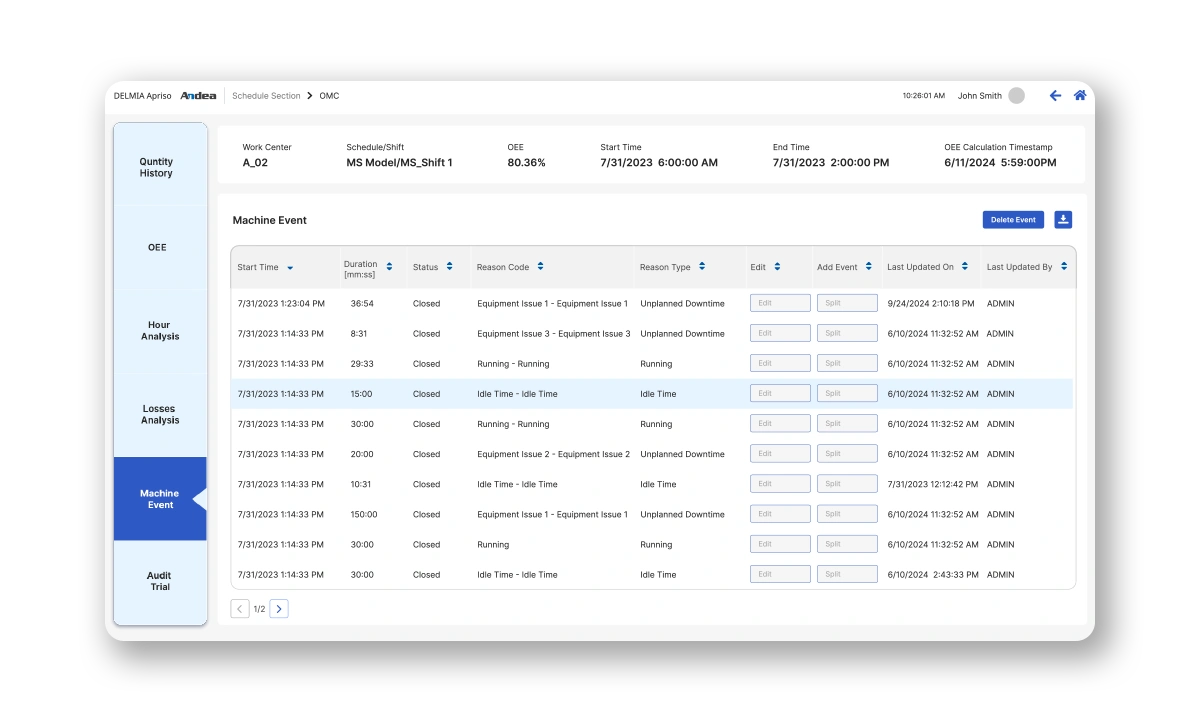
Task: Click the home icon in top bar
Action: (1079, 95)
